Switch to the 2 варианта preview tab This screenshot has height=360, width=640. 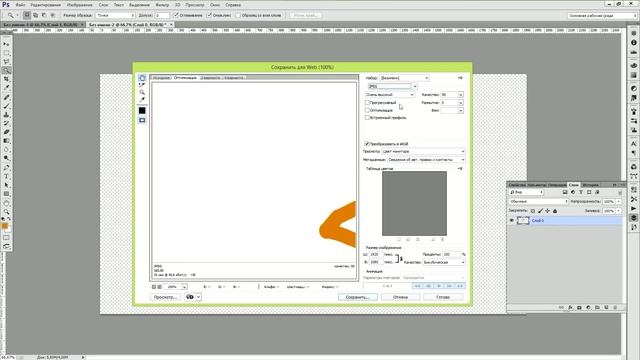click(x=211, y=78)
